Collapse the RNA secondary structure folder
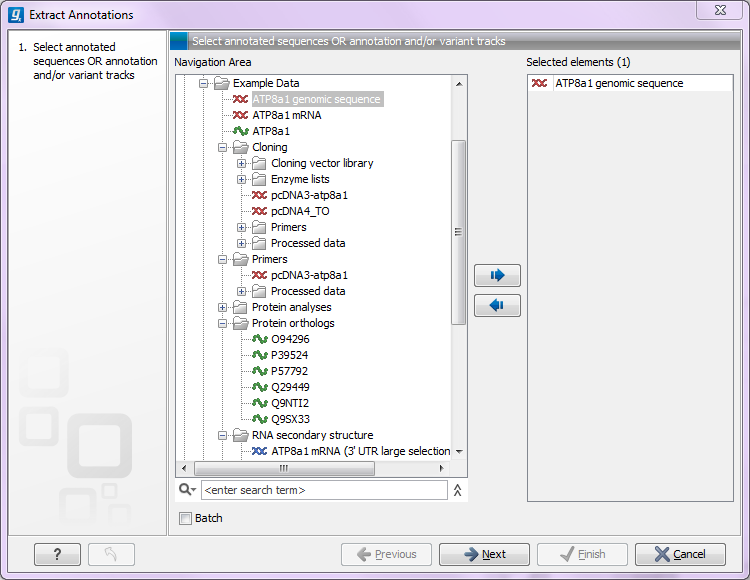The image size is (750, 580). (222, 435)
